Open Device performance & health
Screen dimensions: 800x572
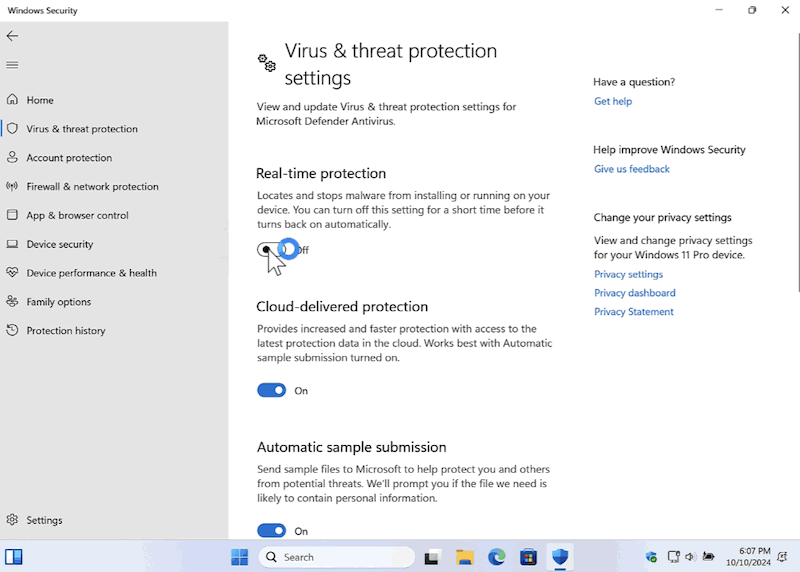pos(114,272)
